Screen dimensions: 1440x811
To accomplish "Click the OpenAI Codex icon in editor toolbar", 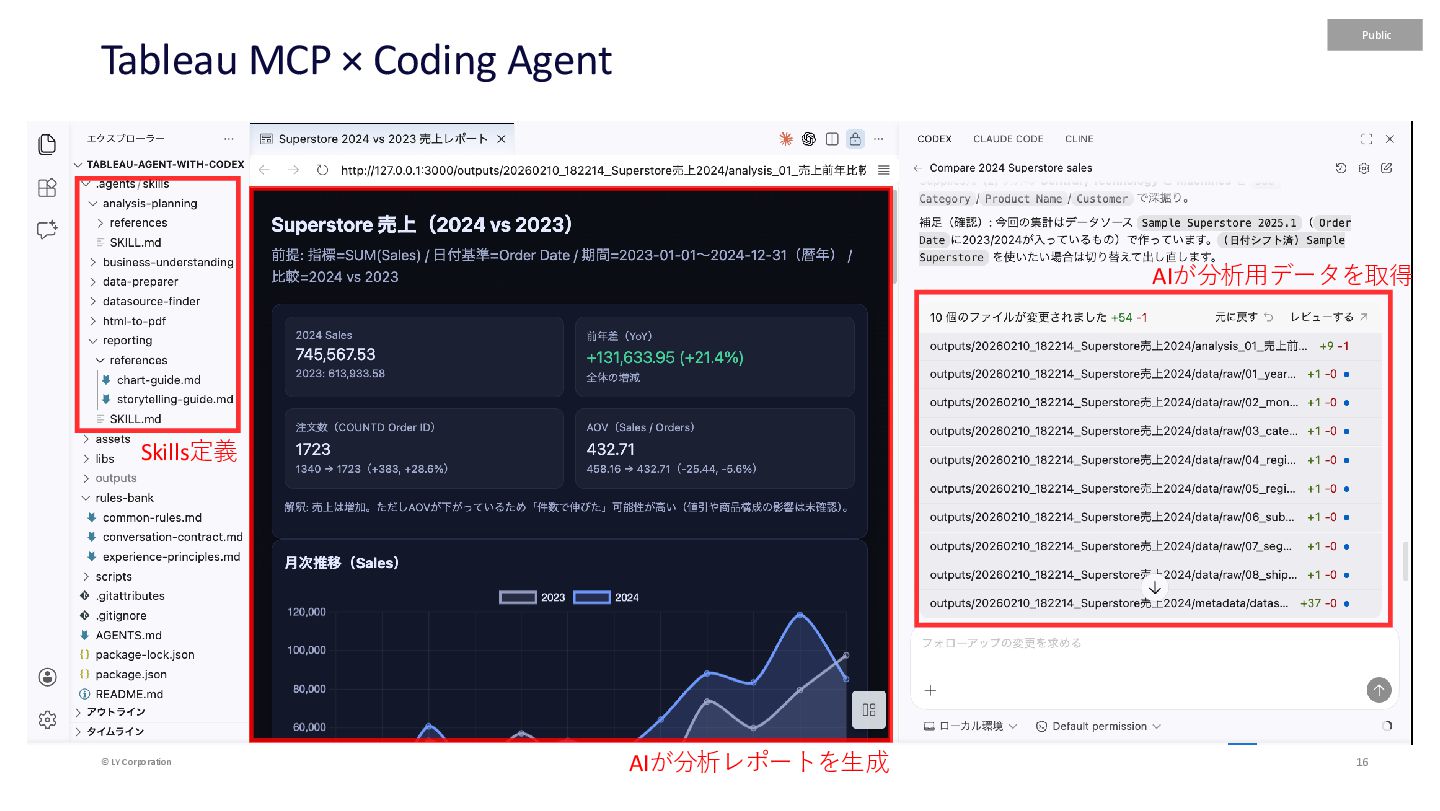I will click(810, 139).
